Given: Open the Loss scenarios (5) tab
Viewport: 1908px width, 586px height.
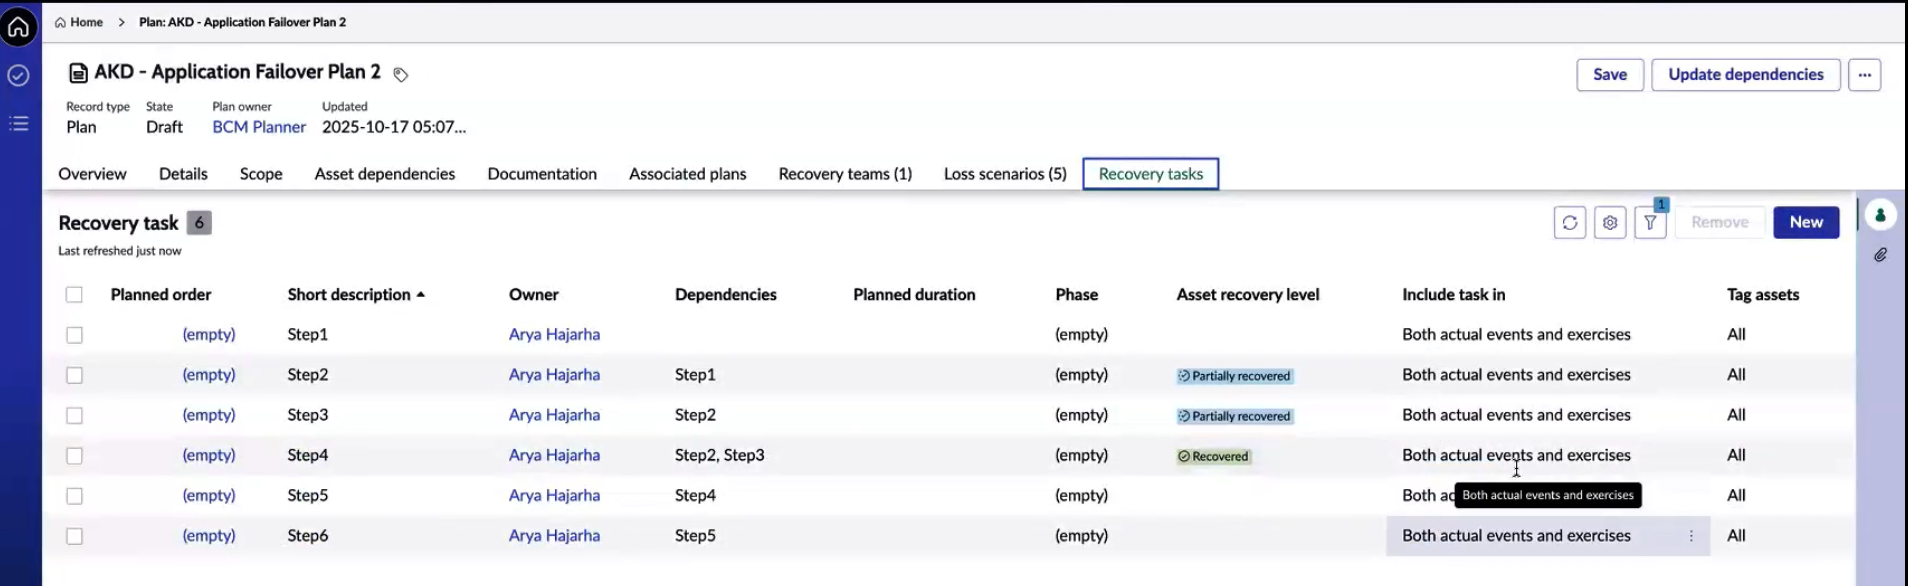Looking at the screenshot, I should point(1005,174).
